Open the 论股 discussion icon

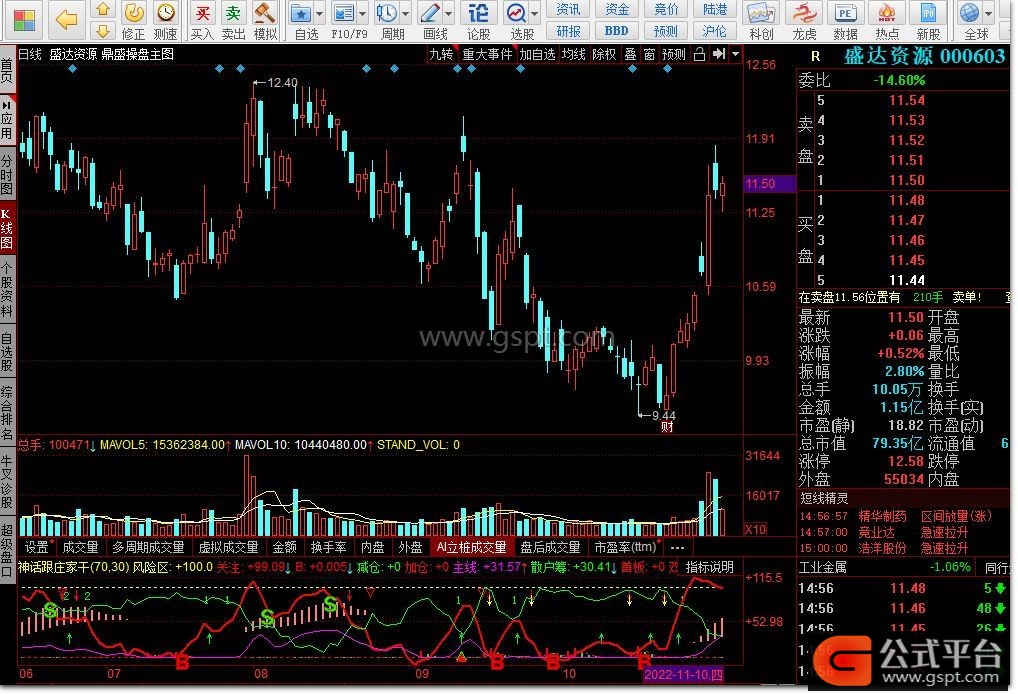[478, 12]
